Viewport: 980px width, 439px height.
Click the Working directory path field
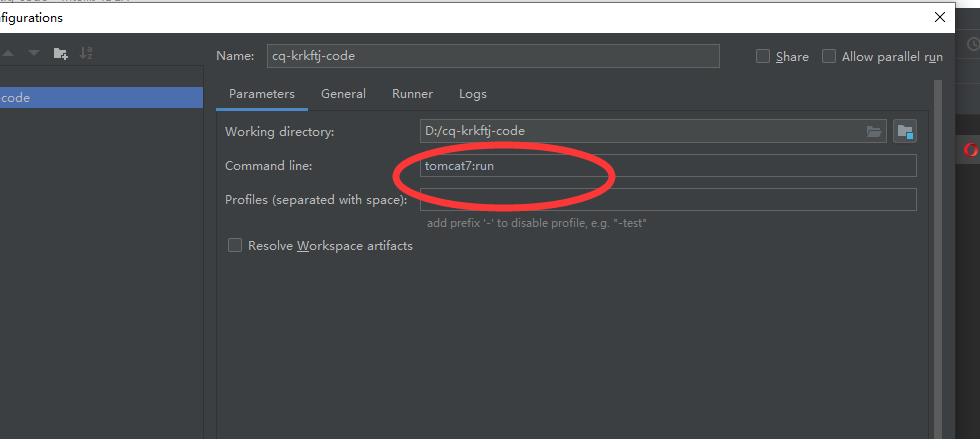tap(653, 131)
